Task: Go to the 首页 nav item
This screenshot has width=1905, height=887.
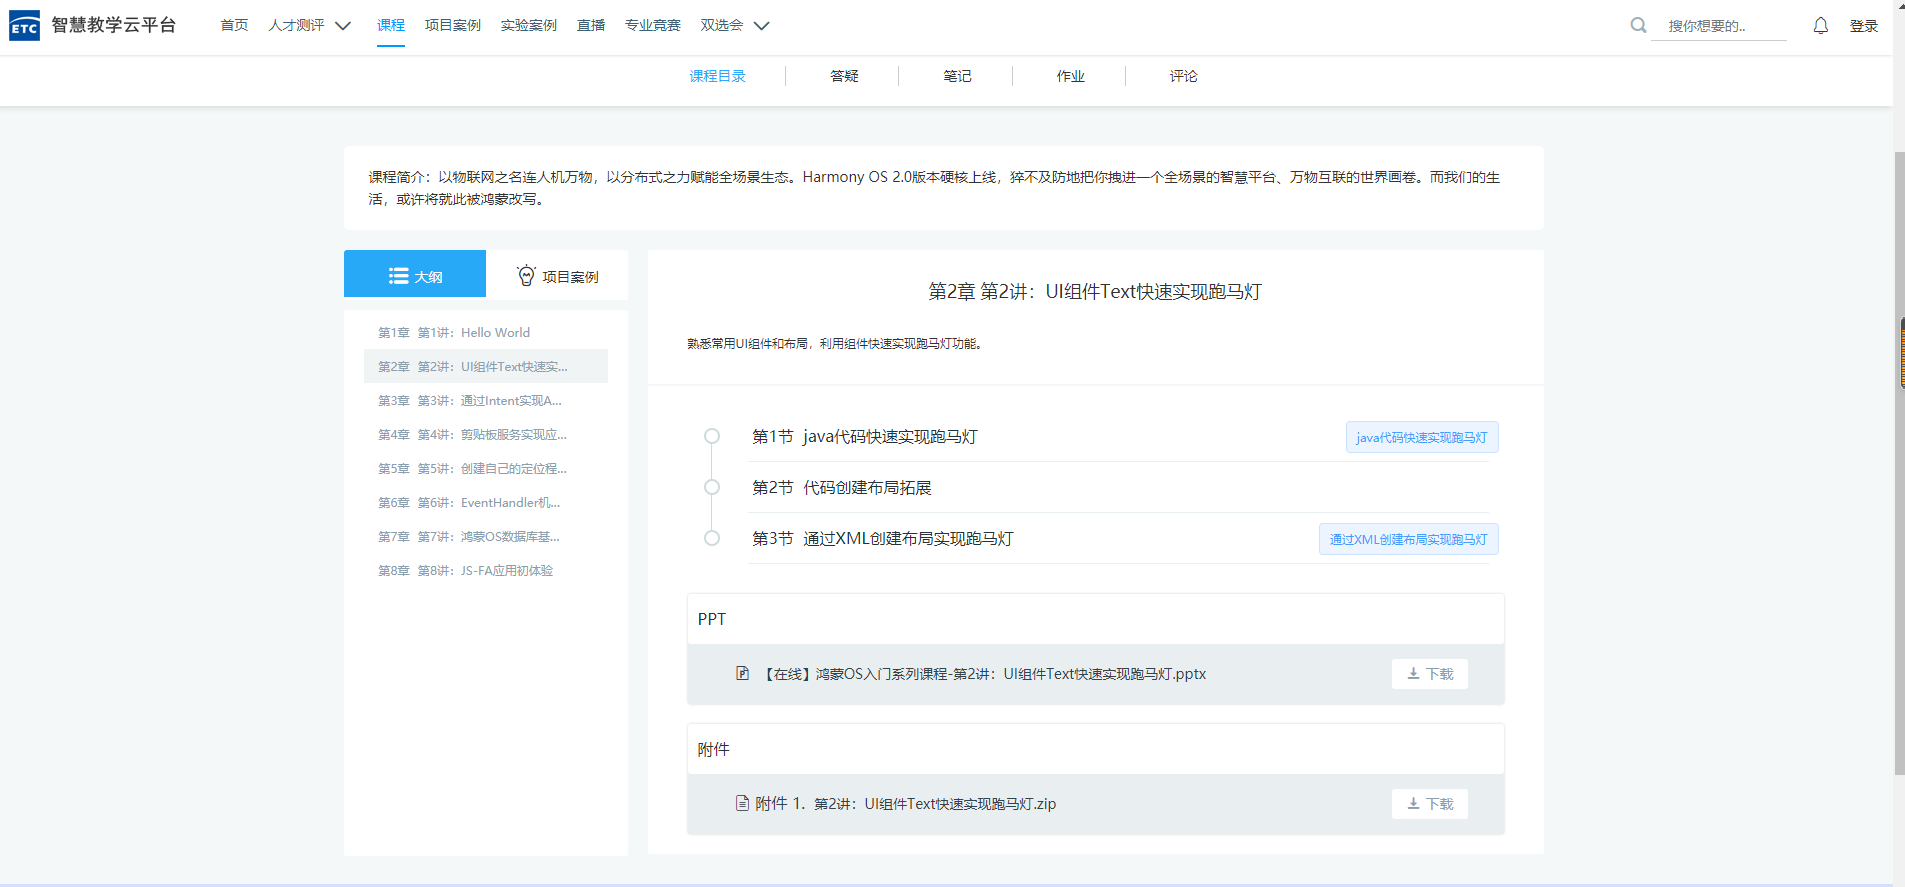Action: 234,25
